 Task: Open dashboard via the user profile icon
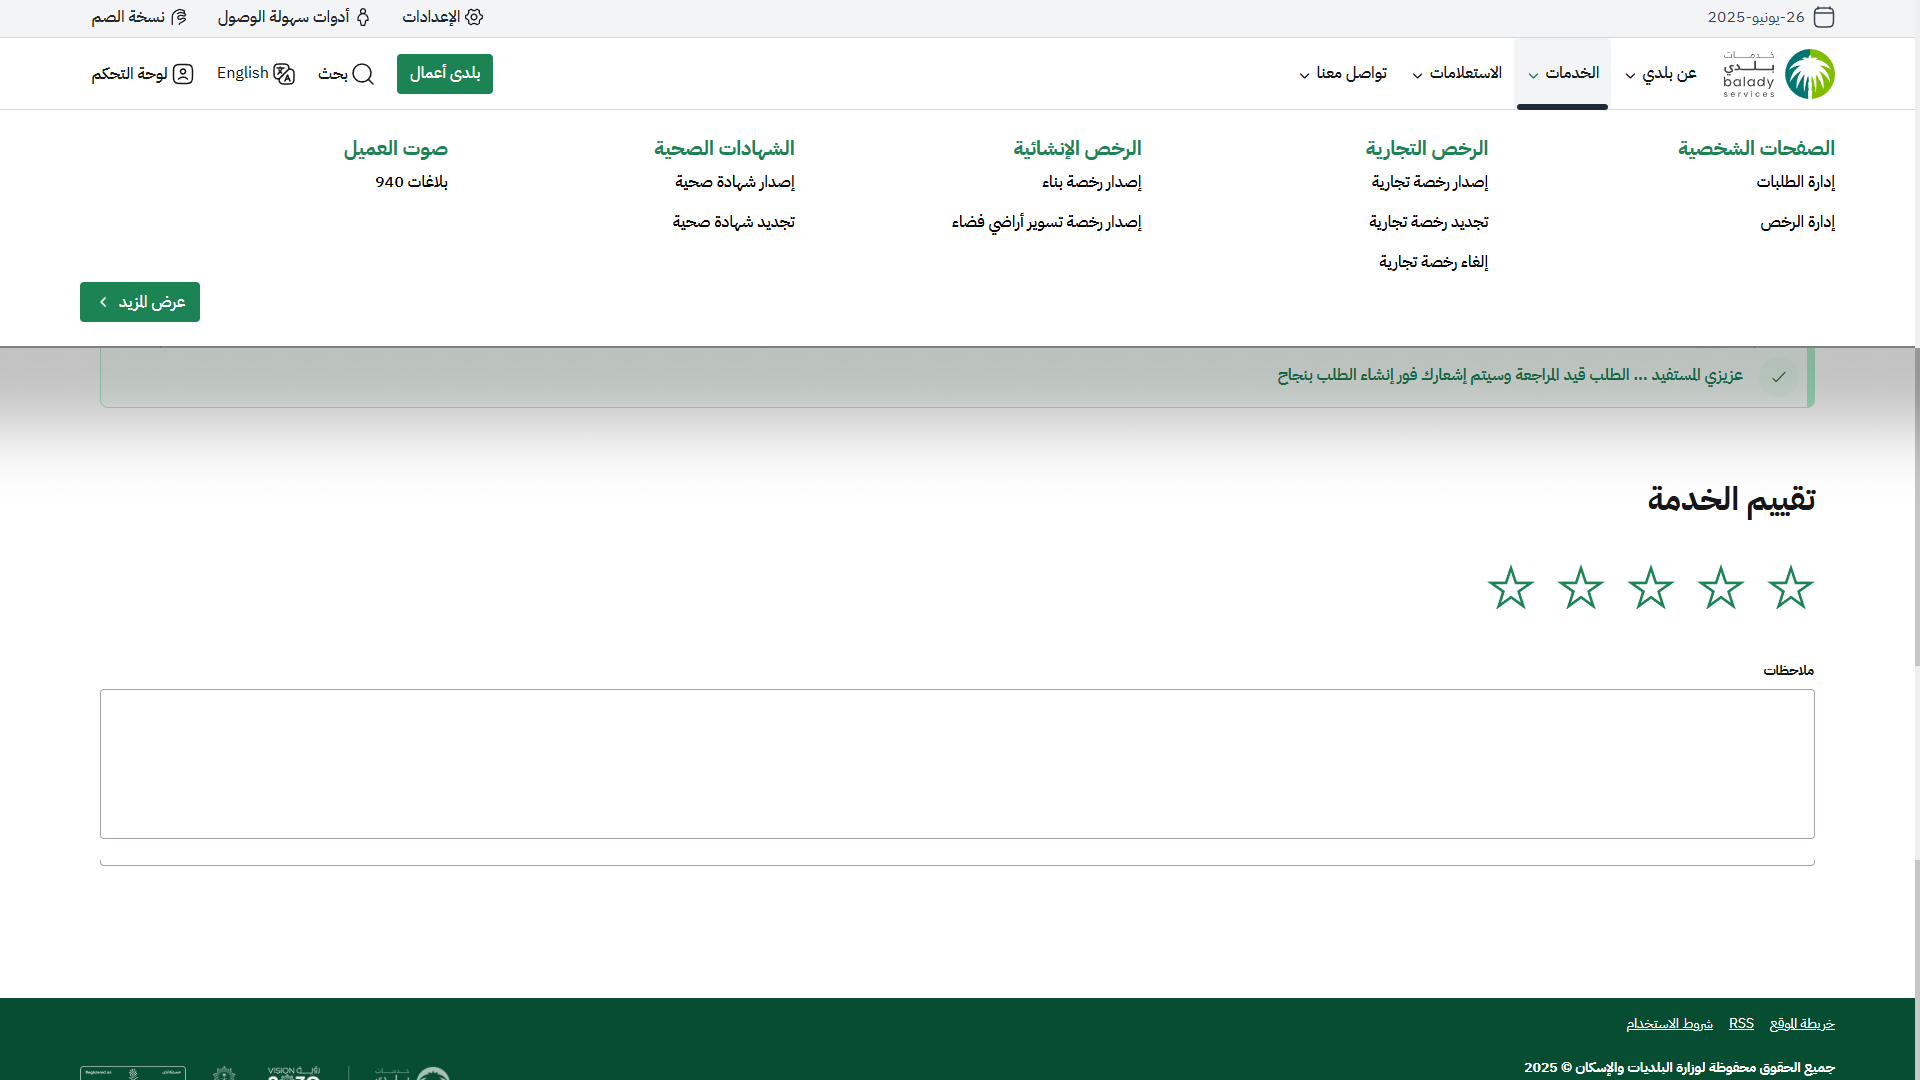(x=183, y=74)
